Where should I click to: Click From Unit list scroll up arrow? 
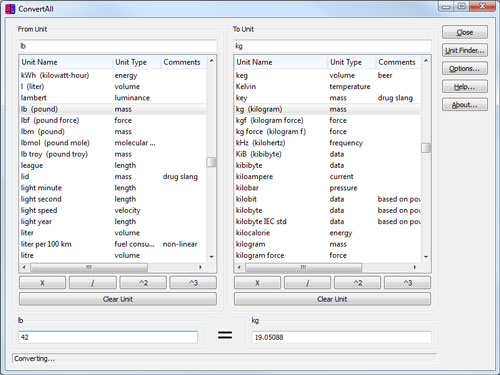tap(211, 61)
